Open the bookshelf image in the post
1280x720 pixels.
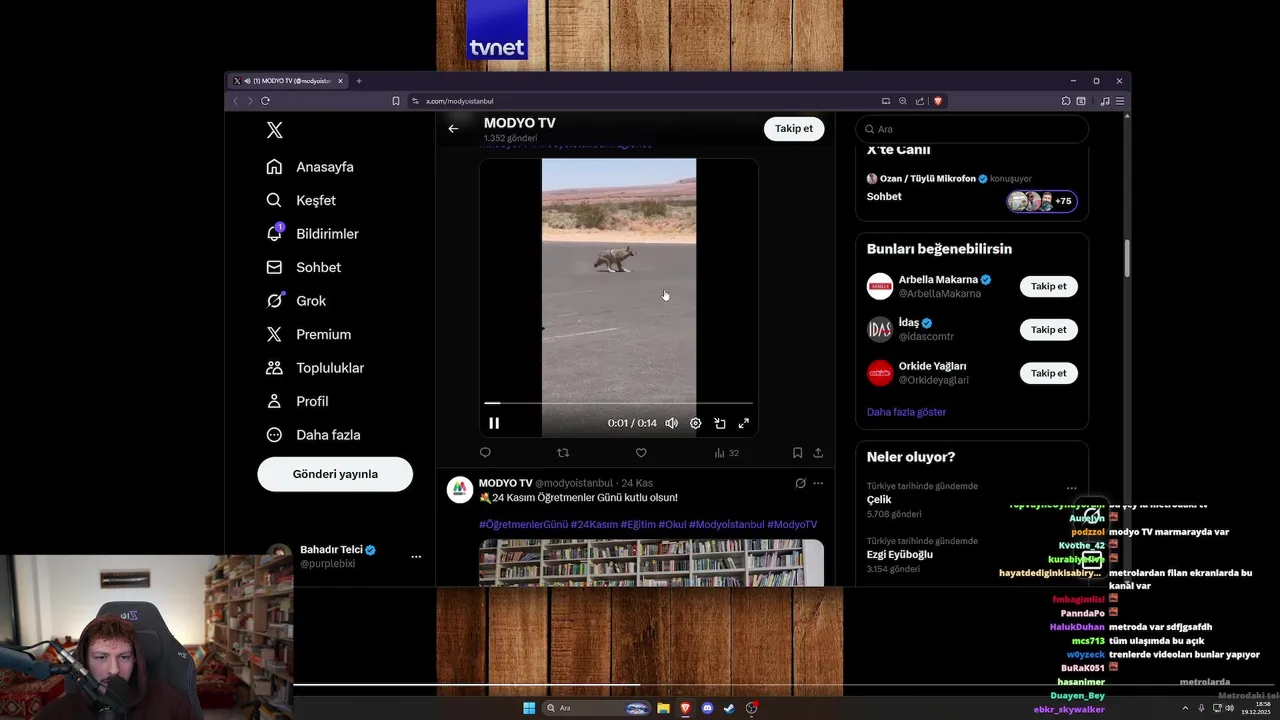tap(651, 563)
